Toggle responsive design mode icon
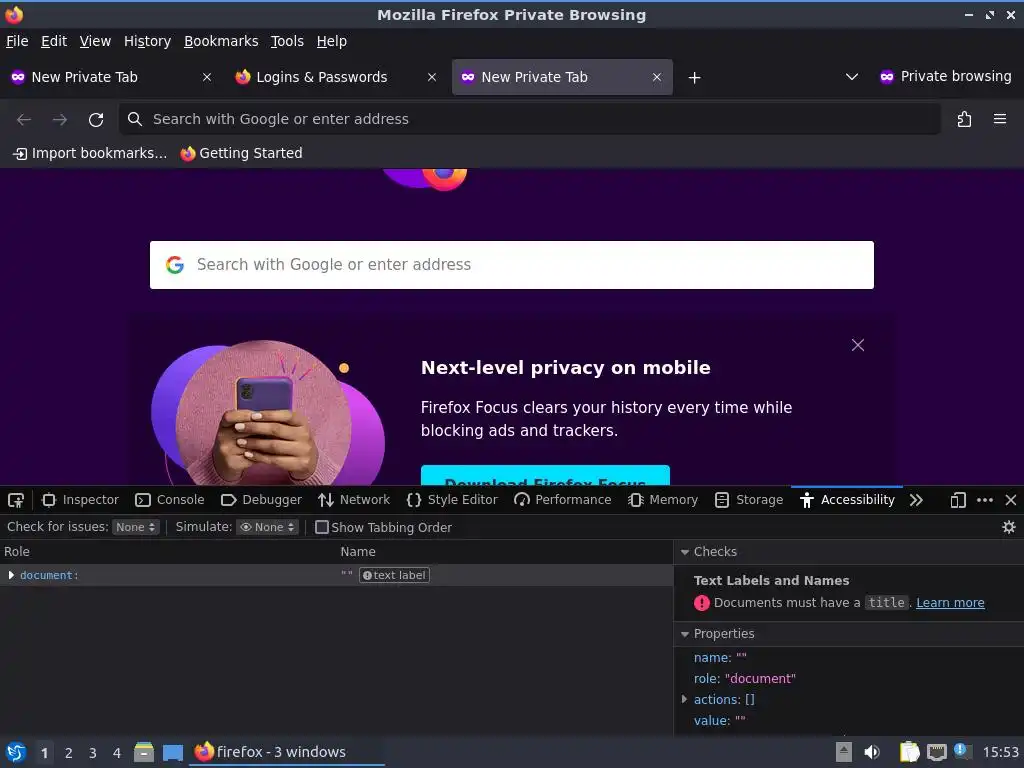The height and width of the screenshot is (768, 1024). [x=957, y=500]
